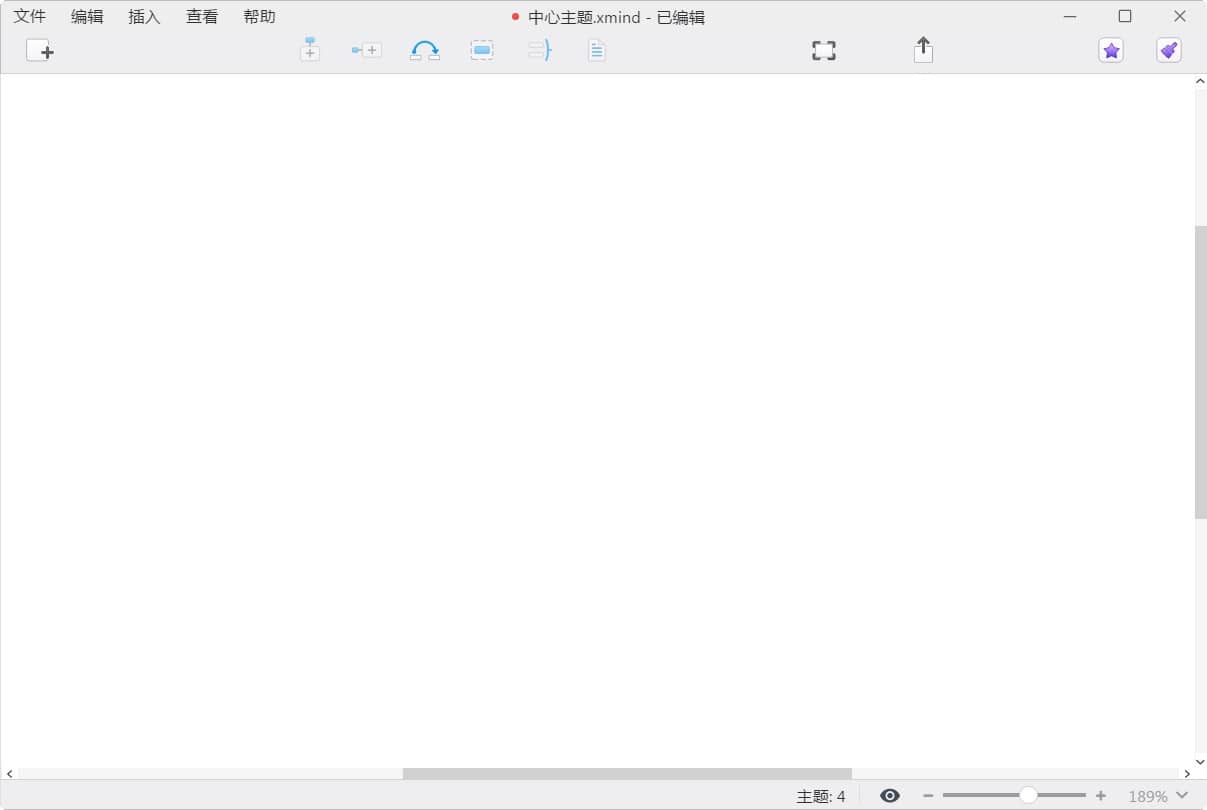Zoom out with the minus button
The image size is (1207, 810).
pos(928,796)
